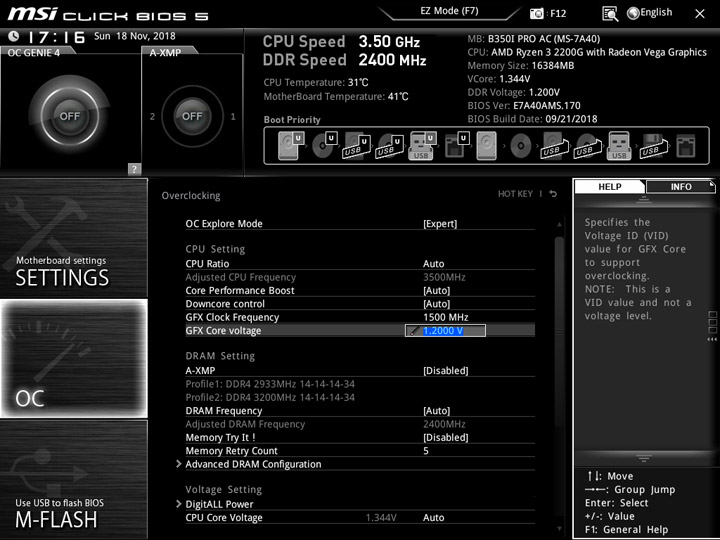720x540 pixels.
Task: Open the DRAM Frequency [Auto] dropdown
Action: coord(436,411)
